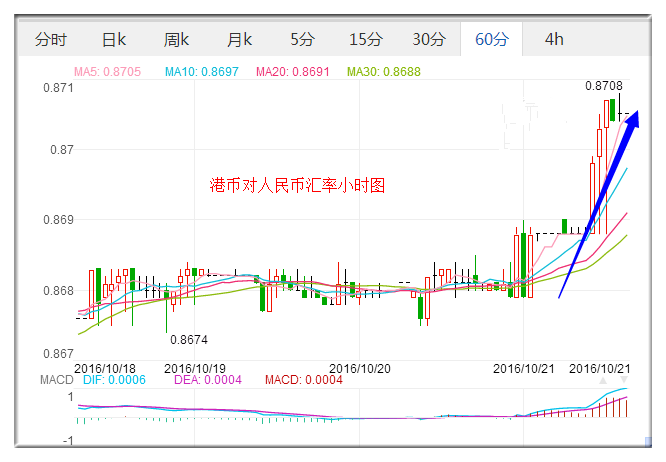Click the MA20: 0.8691 legend label
The height and width of the screenshot is (462, 666).
[x=293, y=71]
